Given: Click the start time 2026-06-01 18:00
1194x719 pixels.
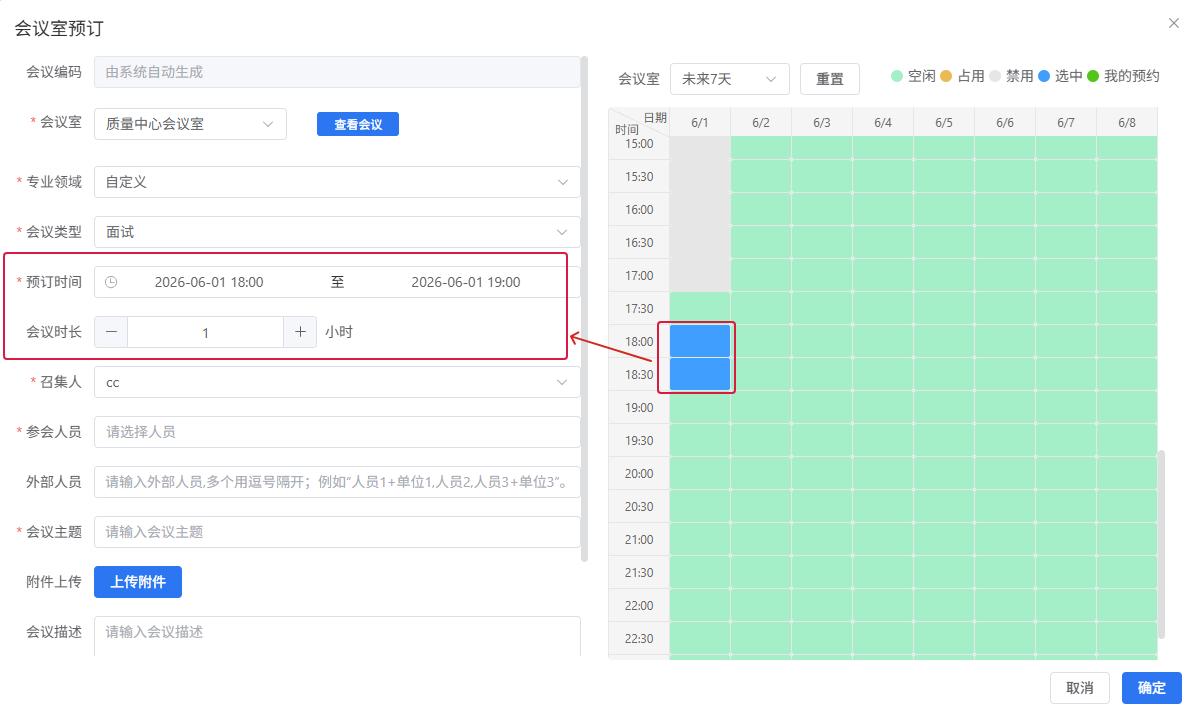Looking at the screenshot, I should click(209, 282).
